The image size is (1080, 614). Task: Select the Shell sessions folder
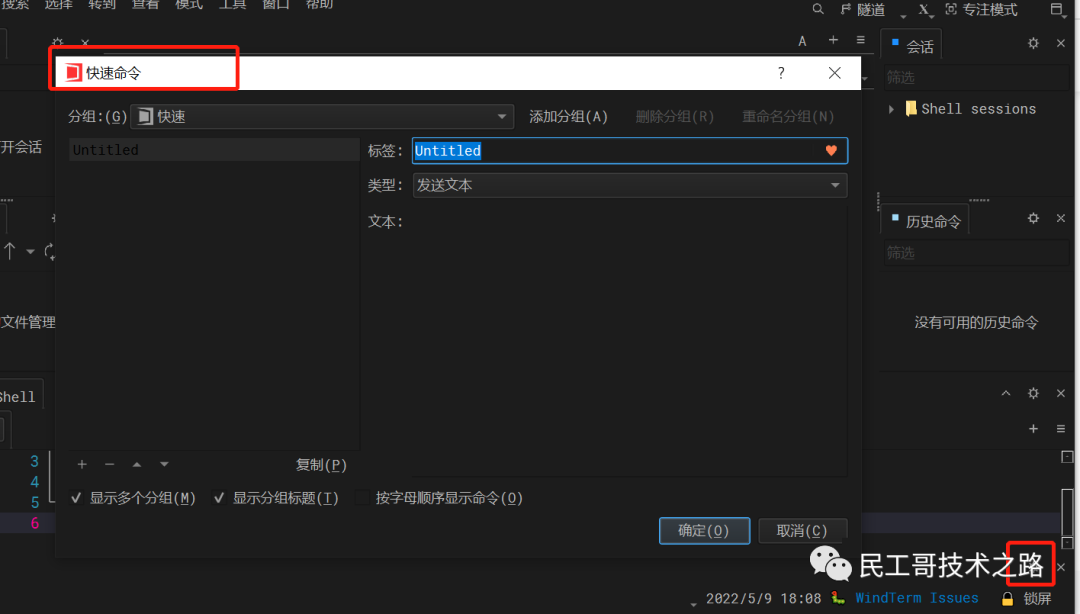pos(970,109)
